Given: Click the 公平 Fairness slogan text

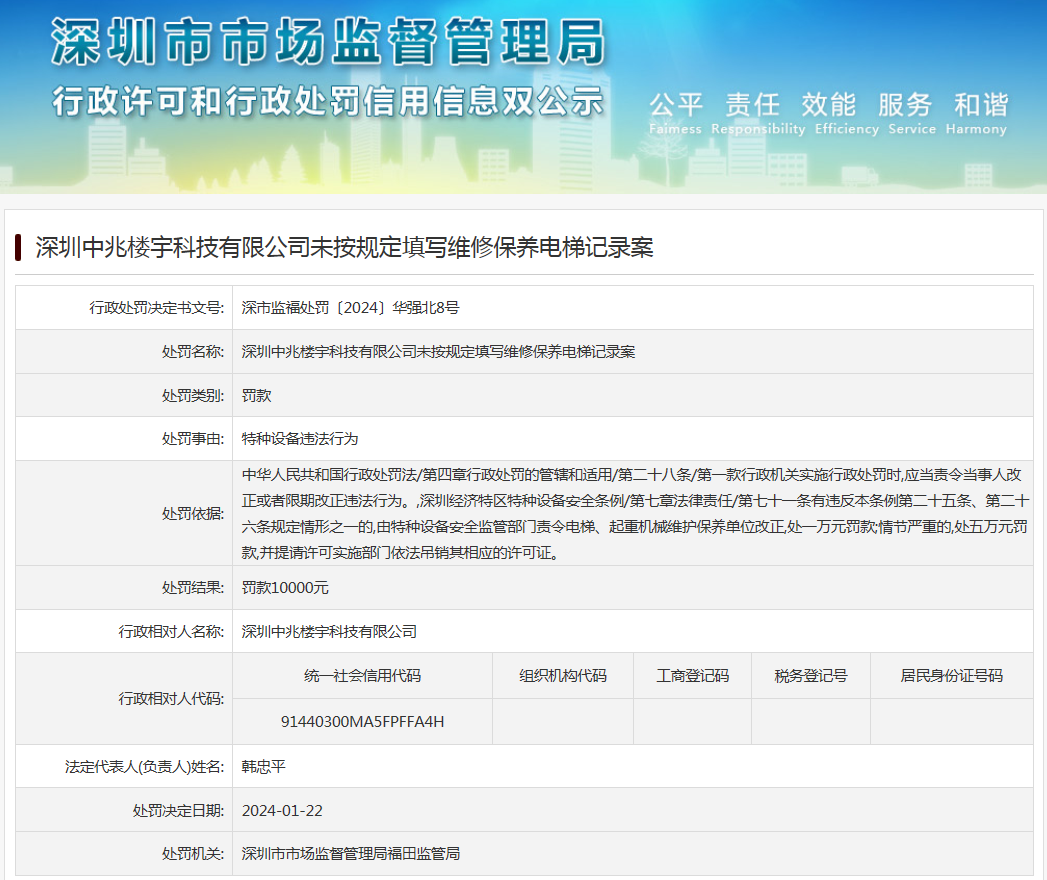Looking at the screenshot, I should [x=675, y=114].
